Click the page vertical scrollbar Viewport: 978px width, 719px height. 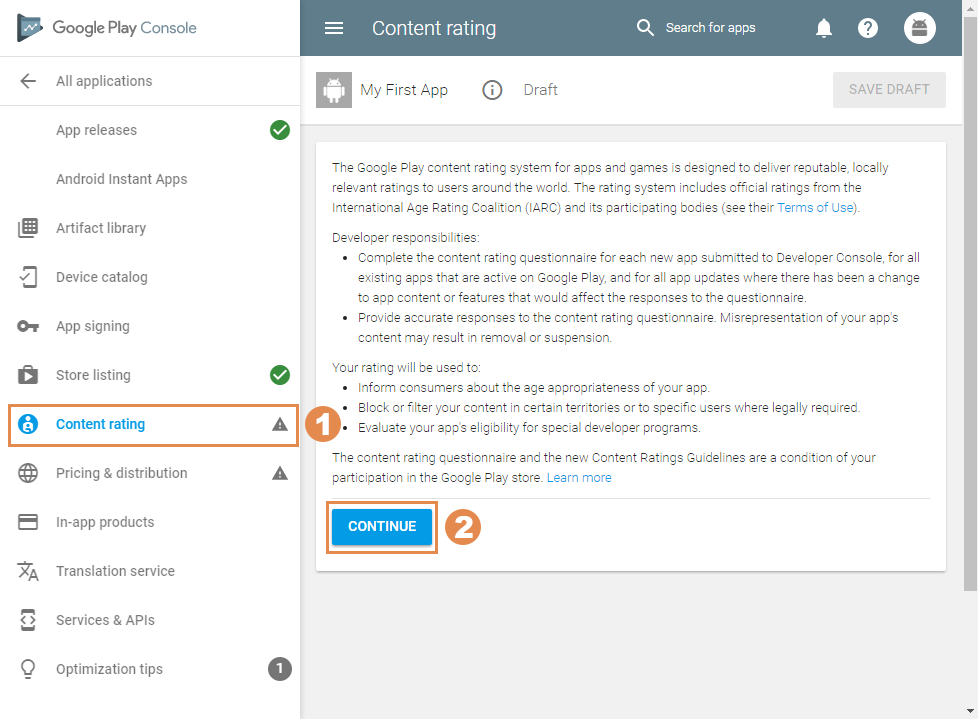[x=970, y=303]
